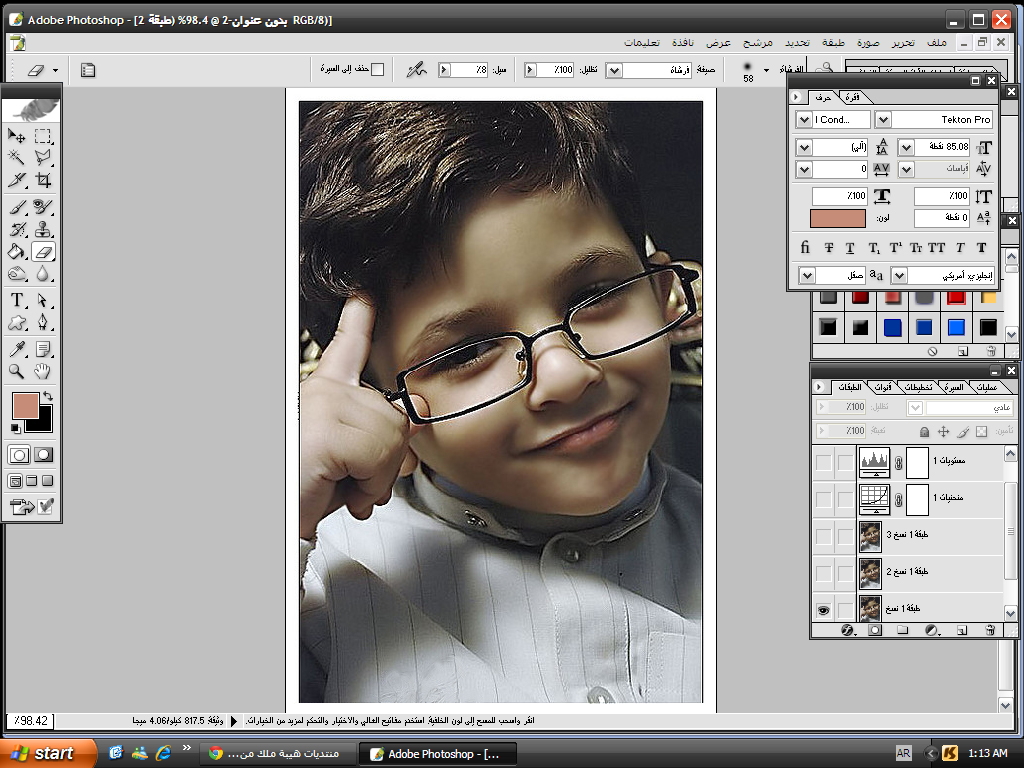Select the Custom Shape tool

[x=17, y=323]
